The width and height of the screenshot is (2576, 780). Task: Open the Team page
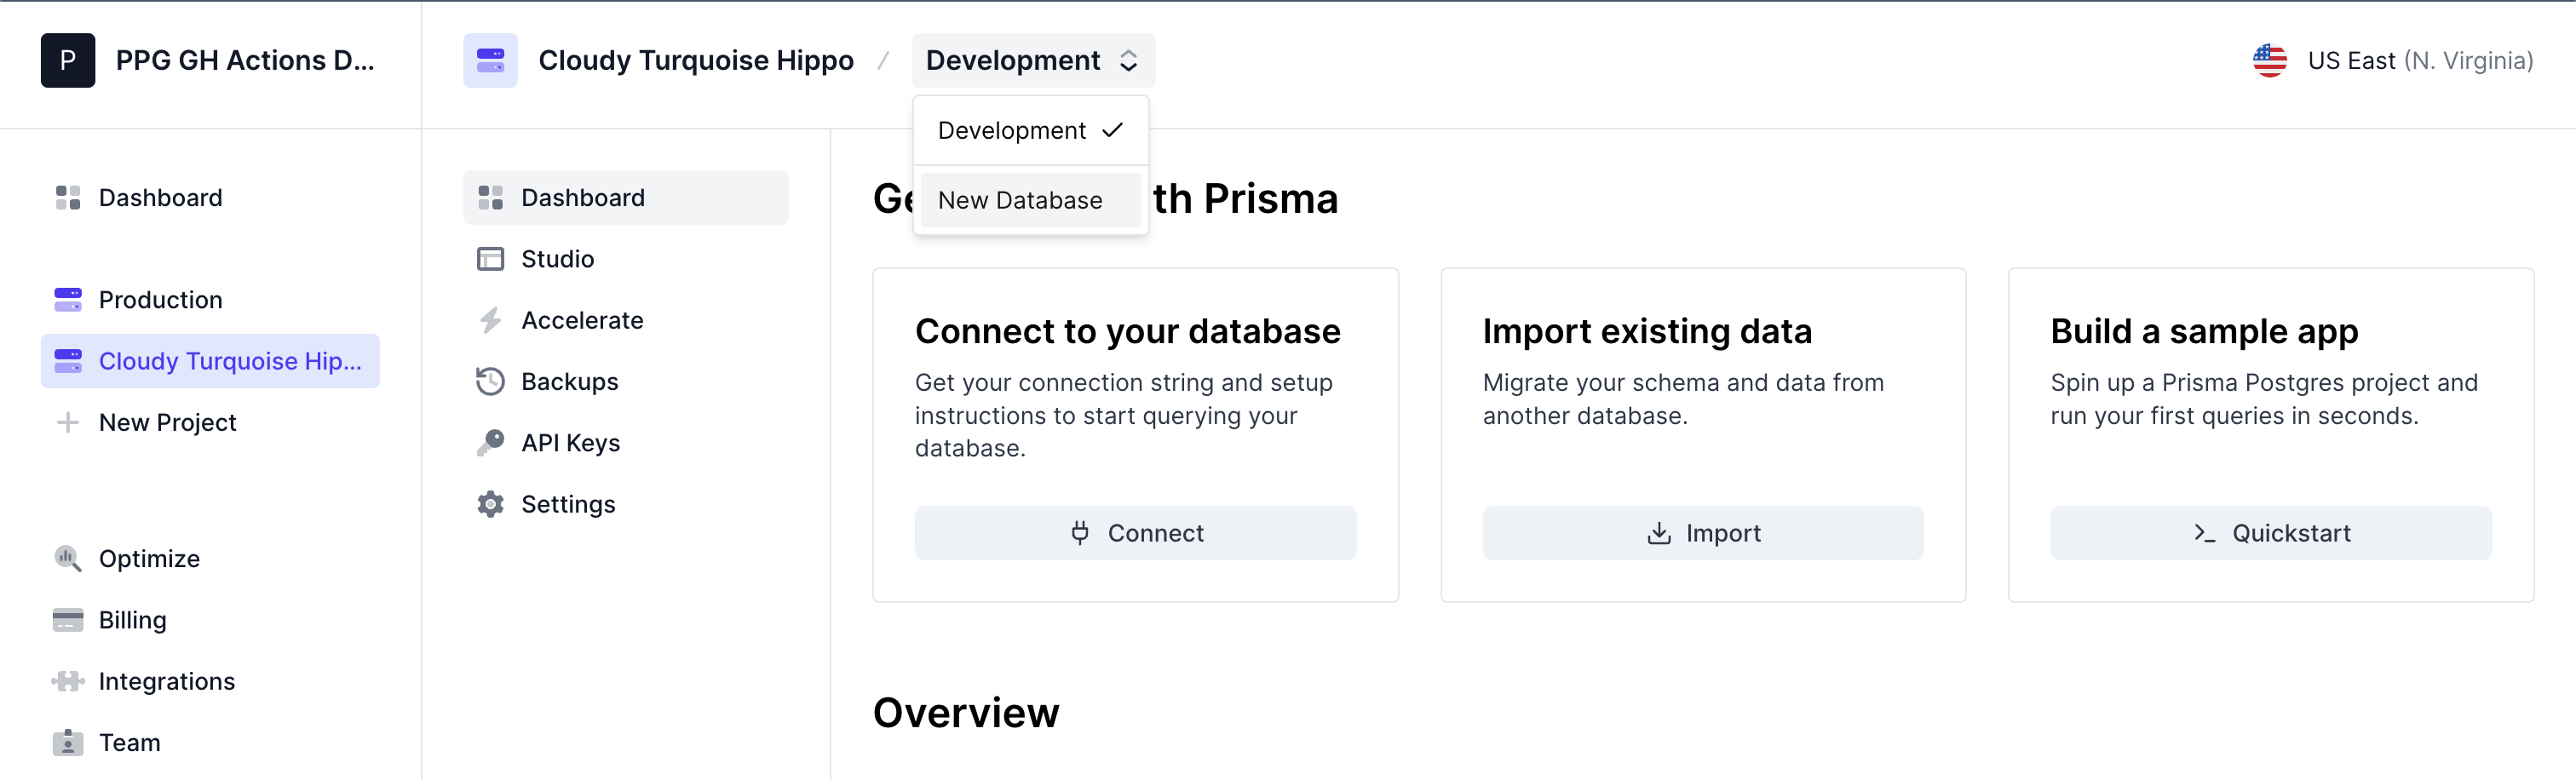tap(210, 743)
